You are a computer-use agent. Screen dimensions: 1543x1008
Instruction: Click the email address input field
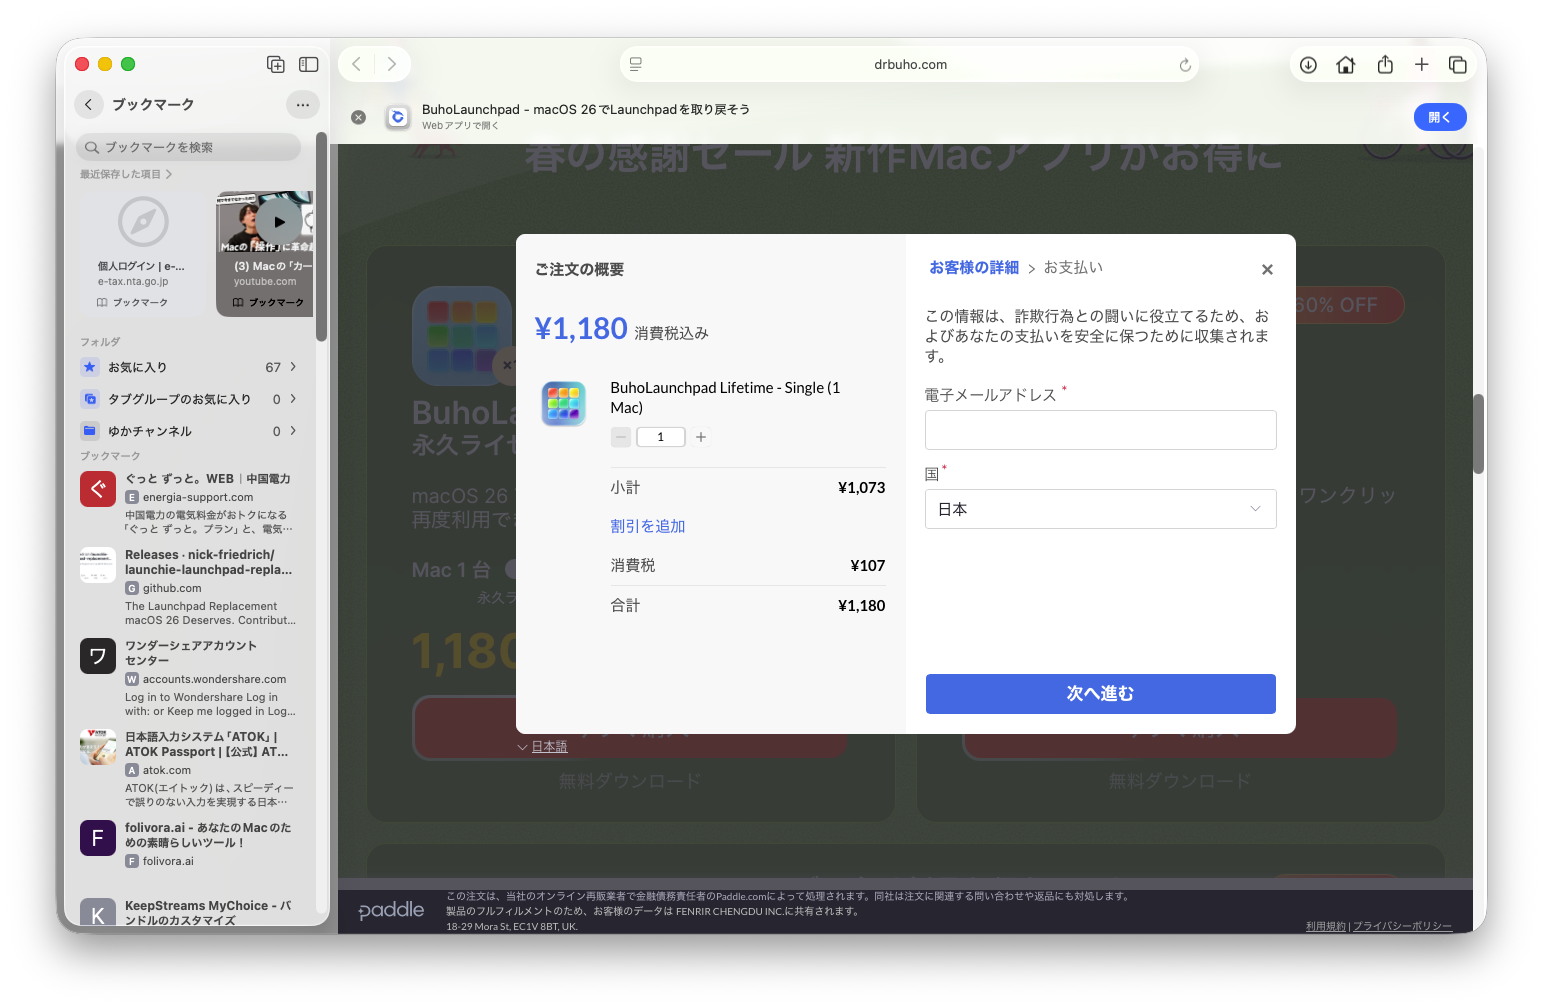click(1100, 430)
